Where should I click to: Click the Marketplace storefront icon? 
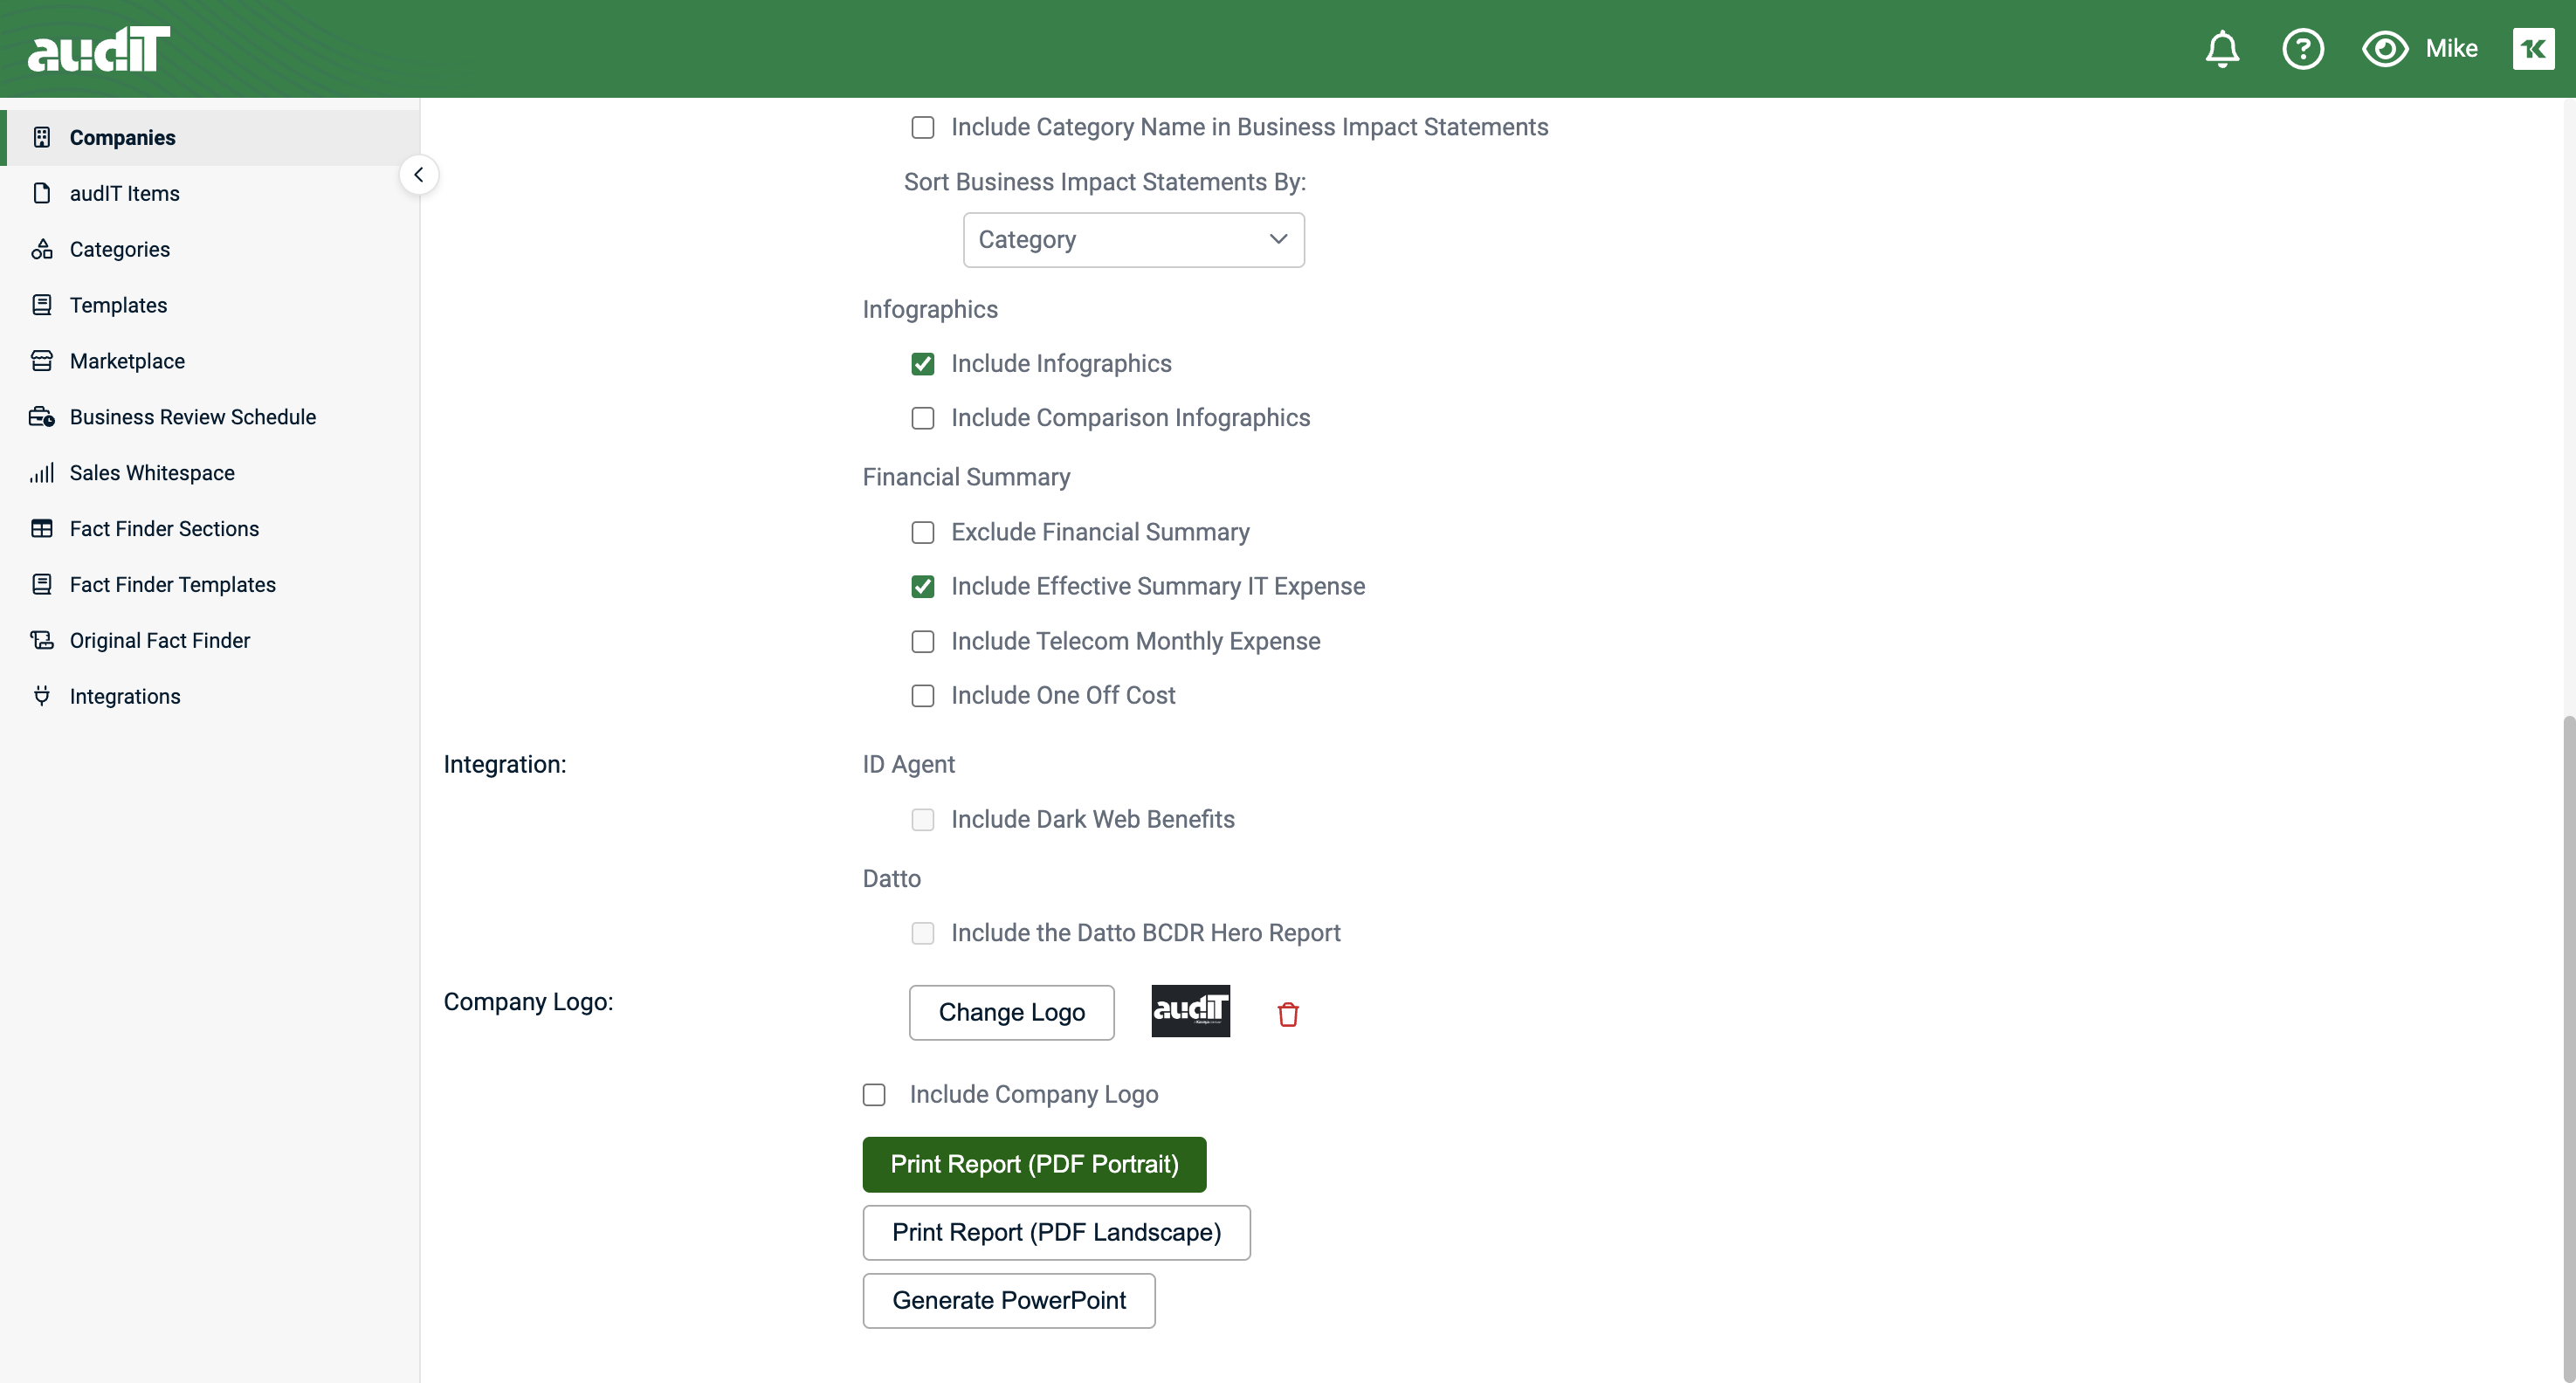point(42,361)
